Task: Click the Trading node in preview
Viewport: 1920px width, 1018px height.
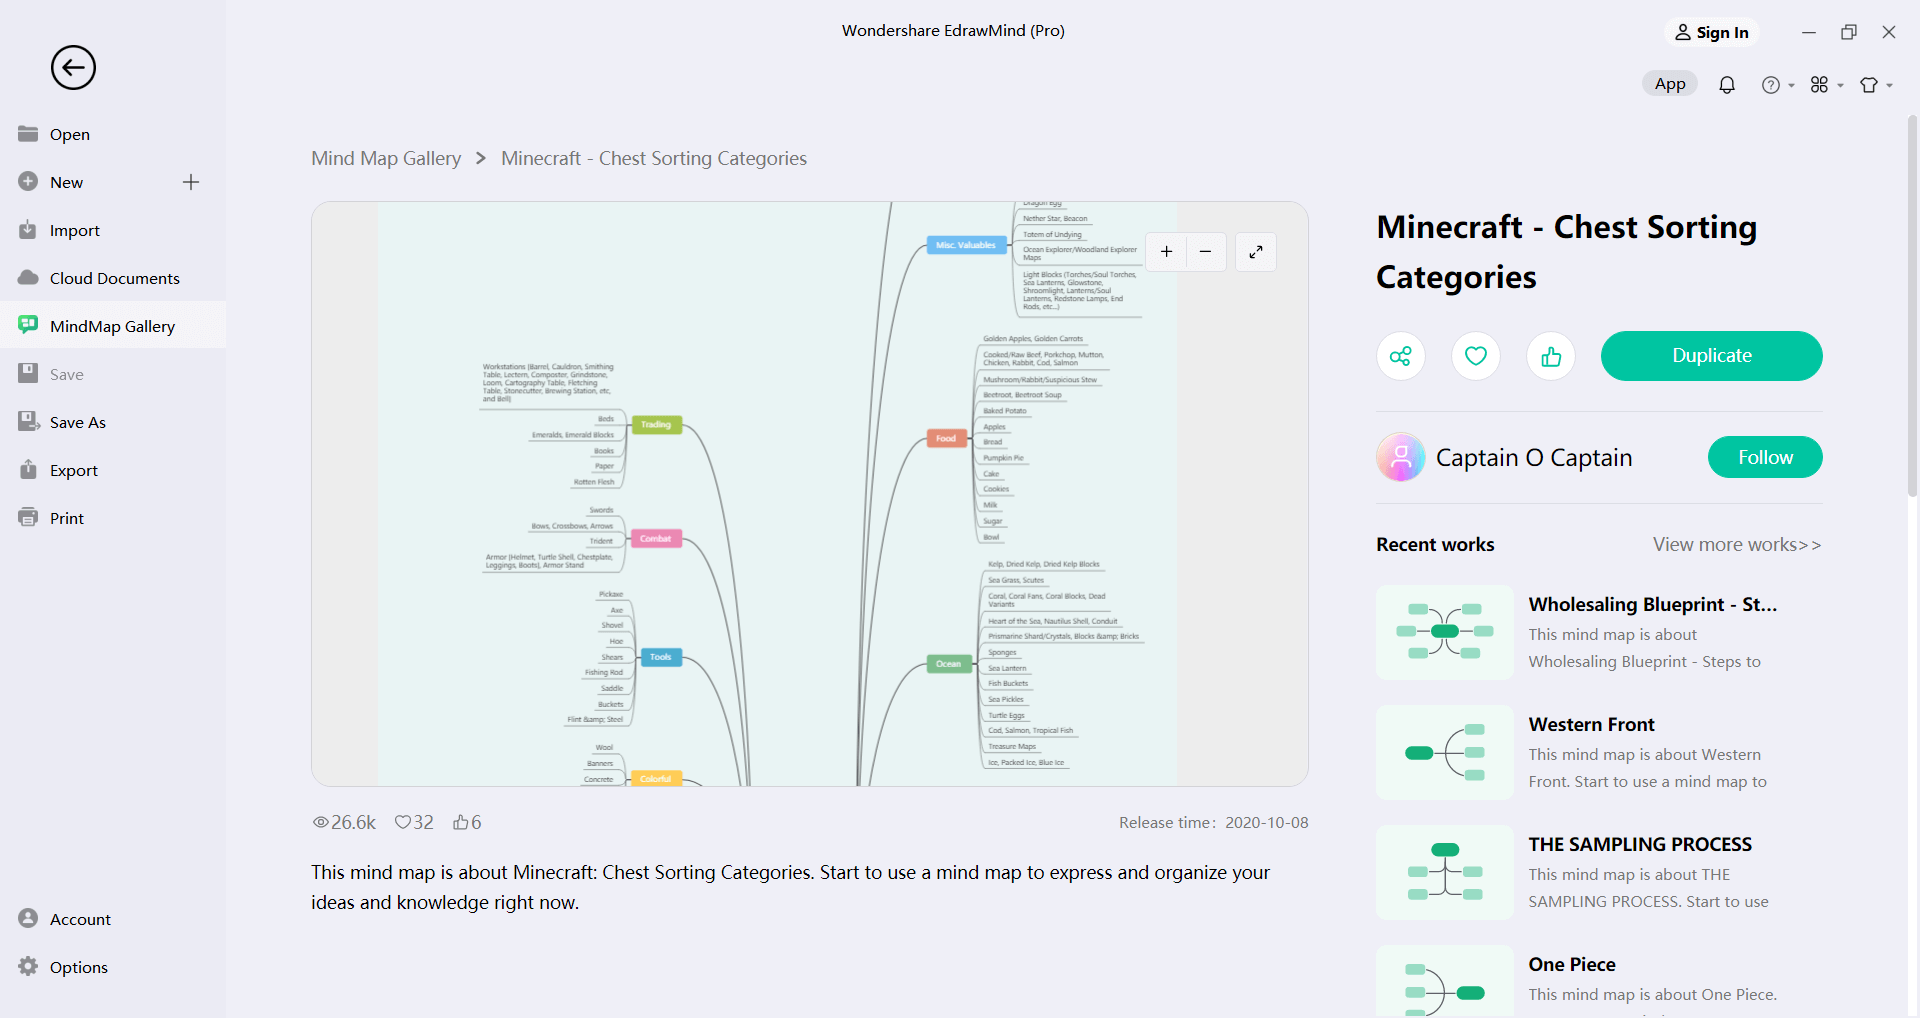Action: pos(656,425)
